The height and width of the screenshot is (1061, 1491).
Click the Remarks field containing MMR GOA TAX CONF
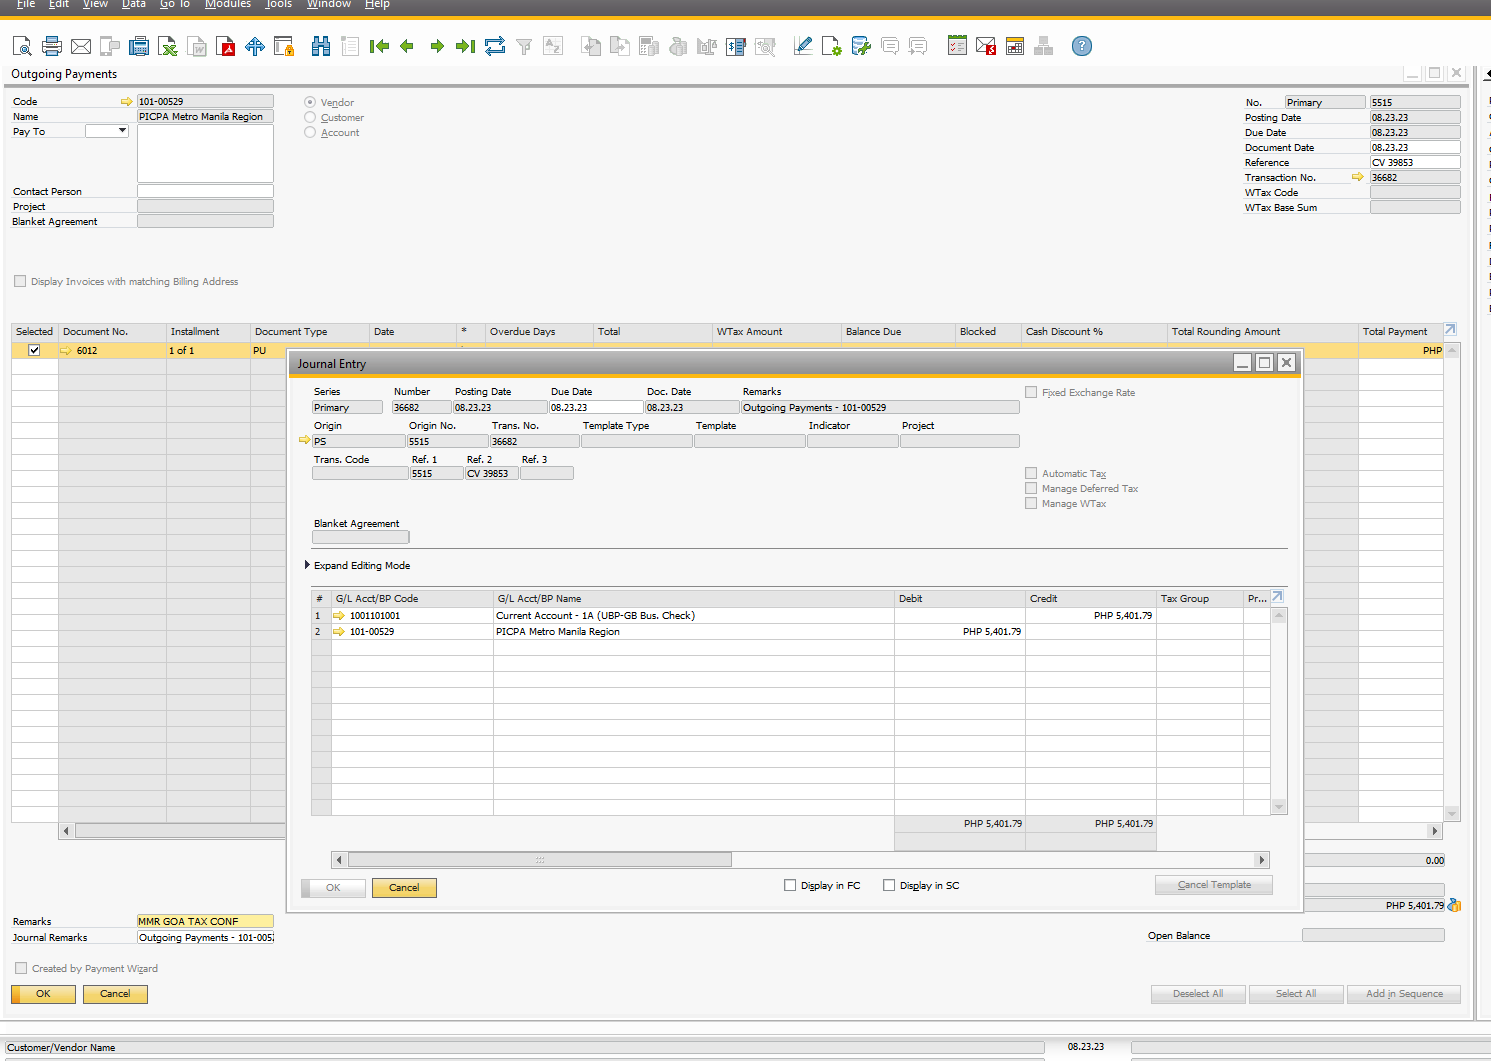pyautogui.click(x=205, y=922)
